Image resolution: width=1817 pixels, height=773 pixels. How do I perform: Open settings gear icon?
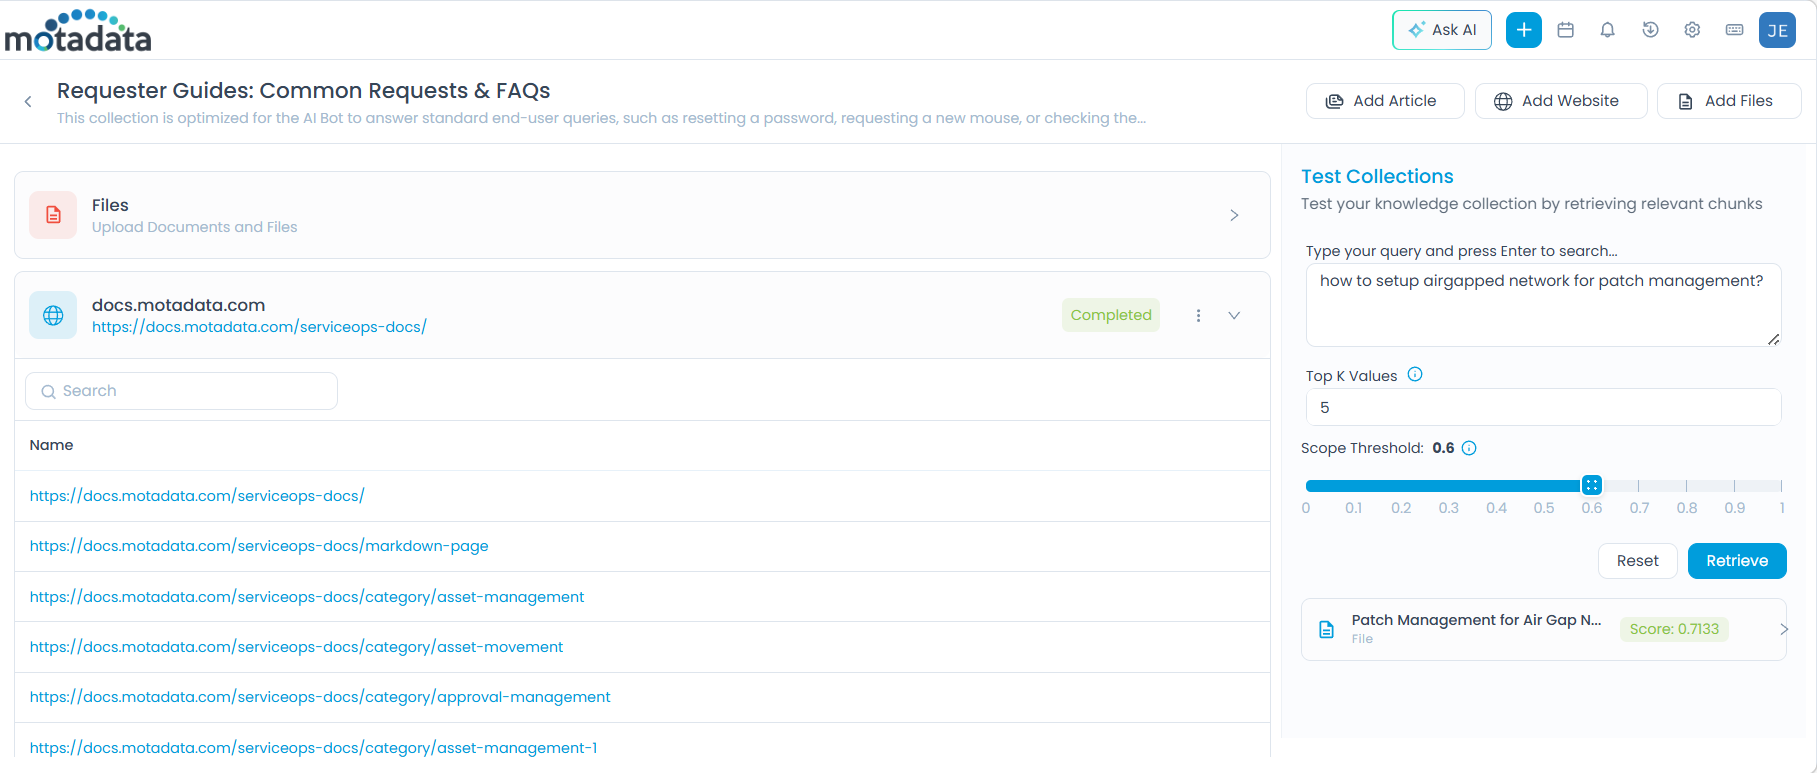click(x=1692, y=30)
